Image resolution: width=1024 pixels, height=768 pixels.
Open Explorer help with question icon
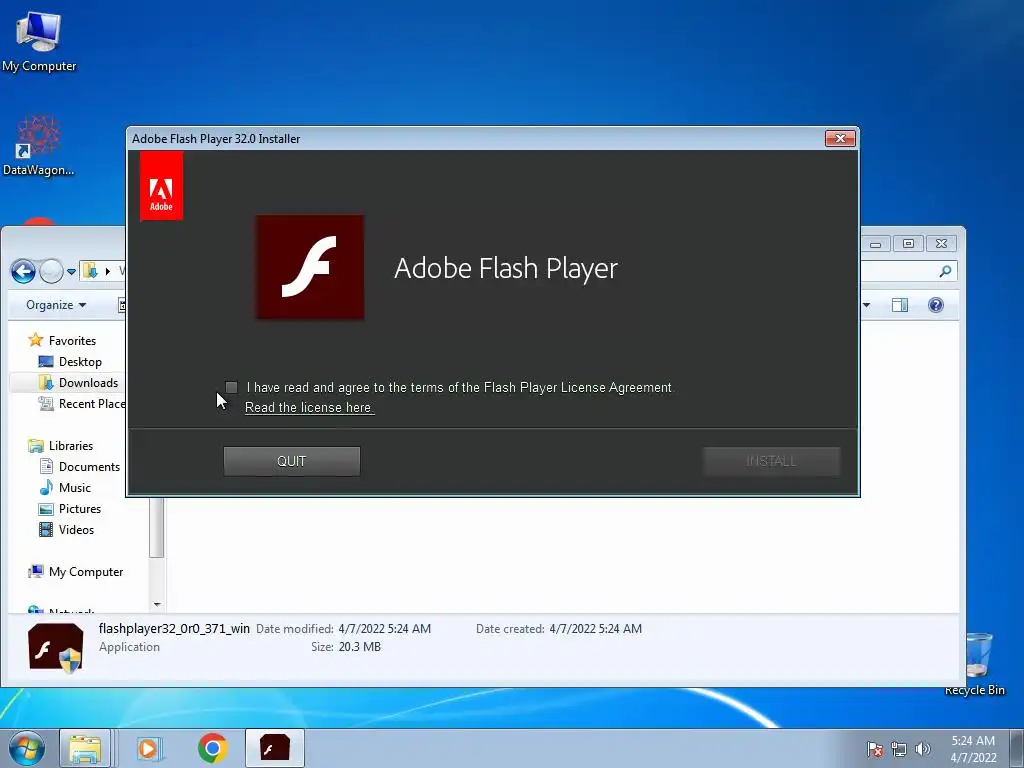(x=935, y=305)
